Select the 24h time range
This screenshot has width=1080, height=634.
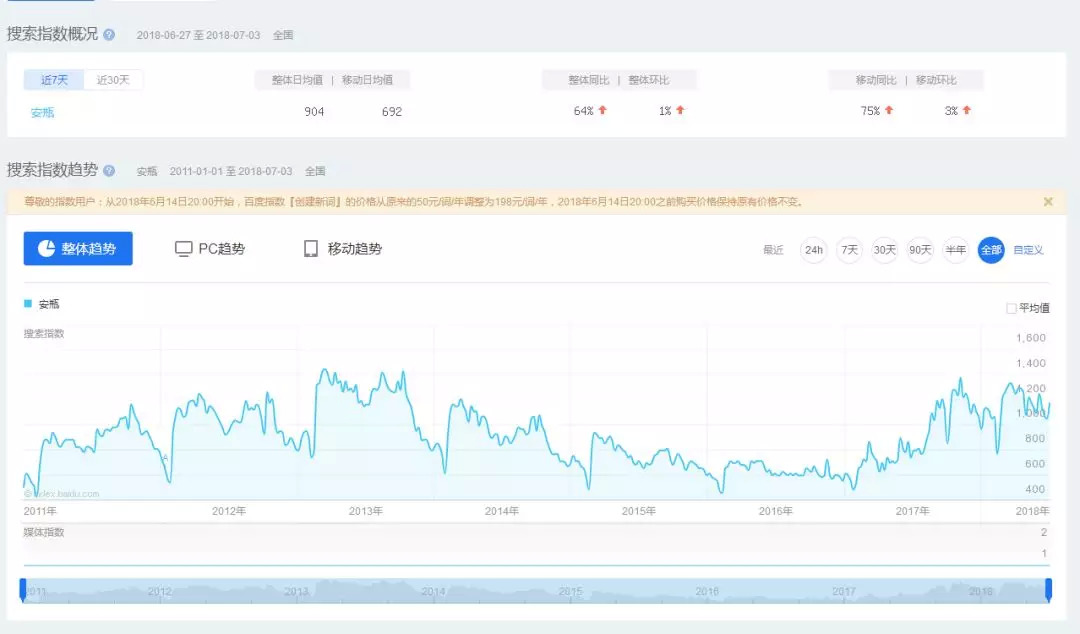(x=814, y=250)
